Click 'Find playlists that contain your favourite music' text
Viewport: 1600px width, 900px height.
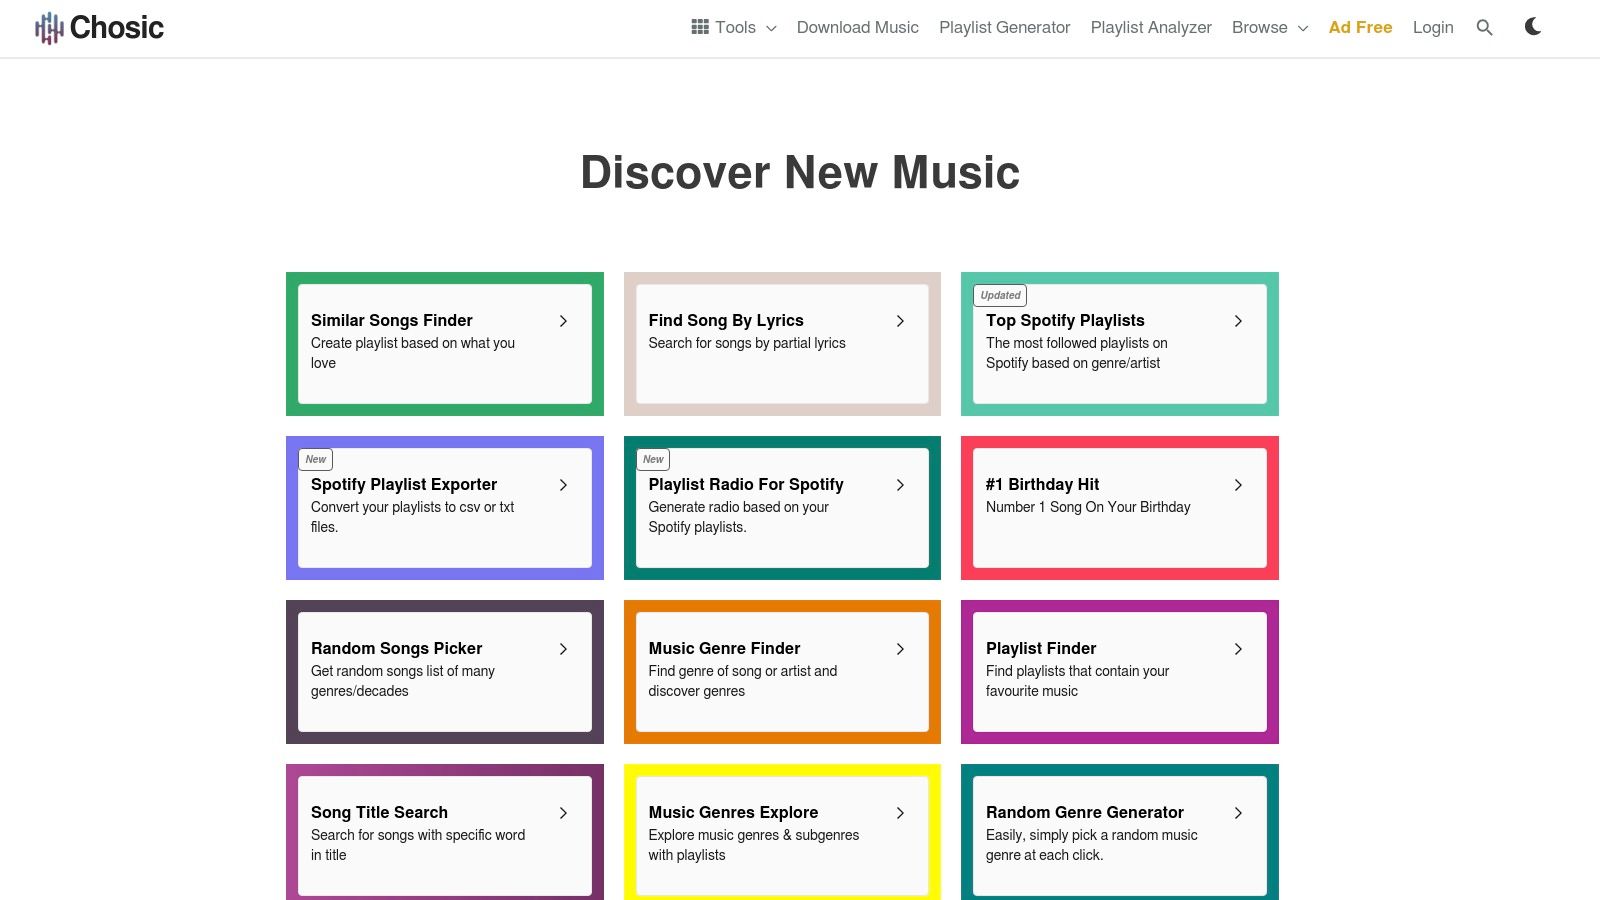[x=1077, y=681]
